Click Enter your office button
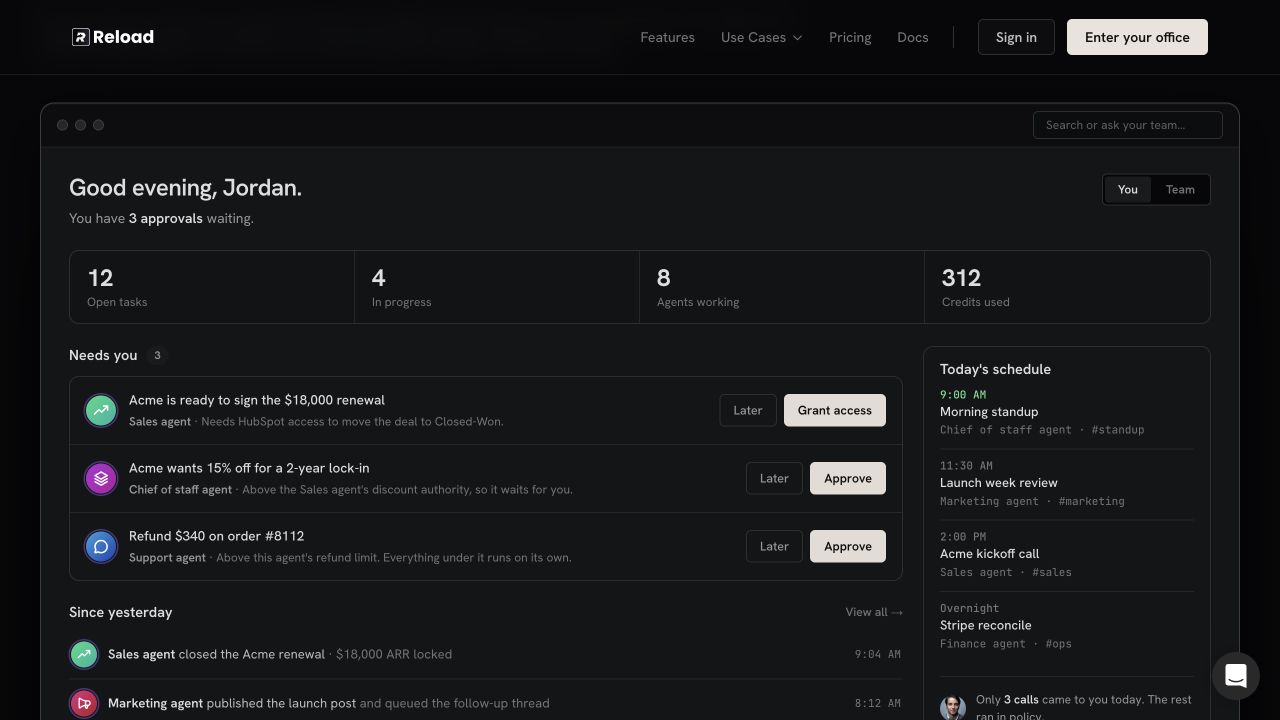 [x=1137, y=37]
